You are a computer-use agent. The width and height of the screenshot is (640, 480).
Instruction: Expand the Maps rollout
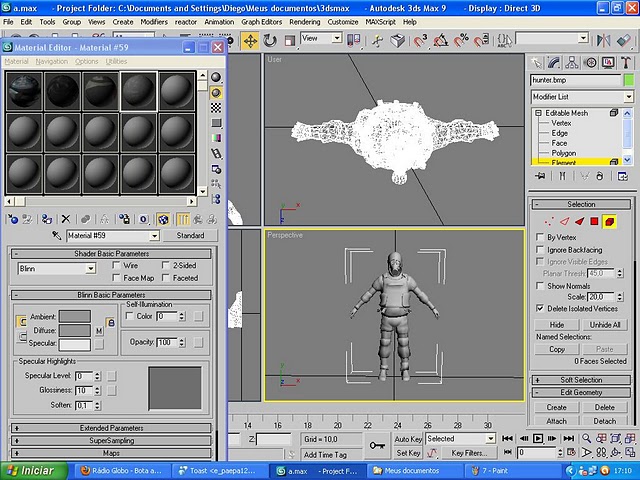[111, 453]
